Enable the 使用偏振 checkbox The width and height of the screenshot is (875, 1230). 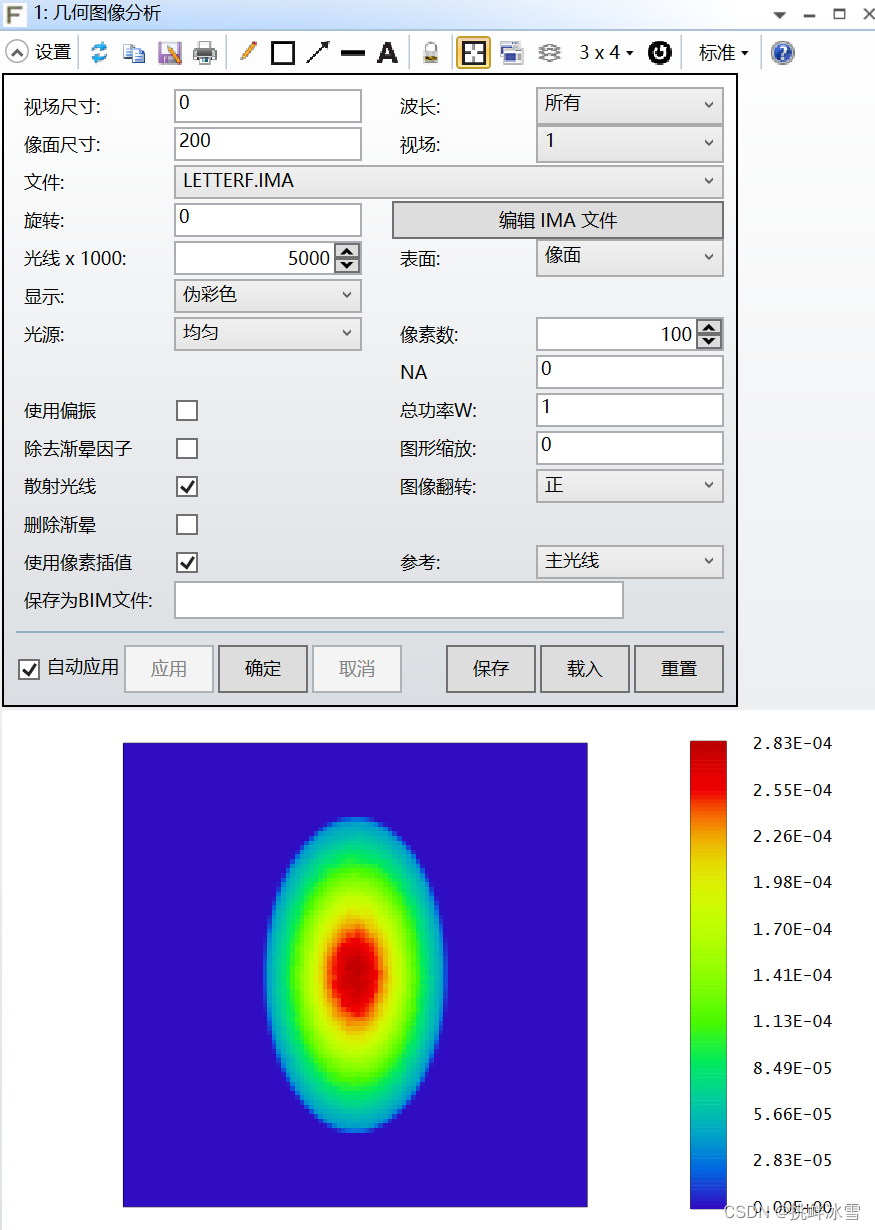click(187, 410)
